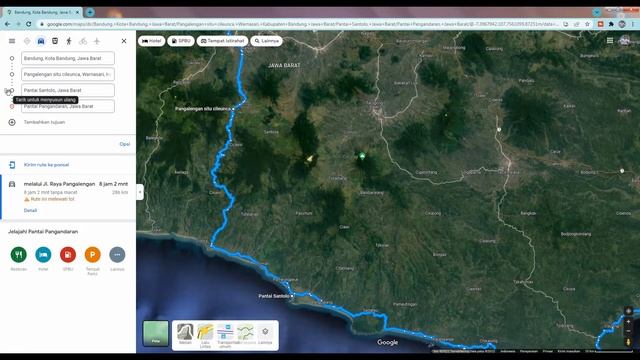Open the red browser extension icon

click(x=600, y=24)
